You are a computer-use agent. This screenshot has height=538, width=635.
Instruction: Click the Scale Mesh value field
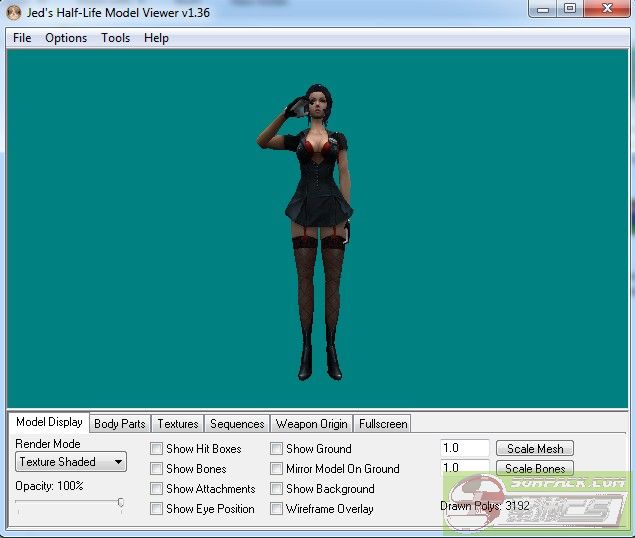465,448
